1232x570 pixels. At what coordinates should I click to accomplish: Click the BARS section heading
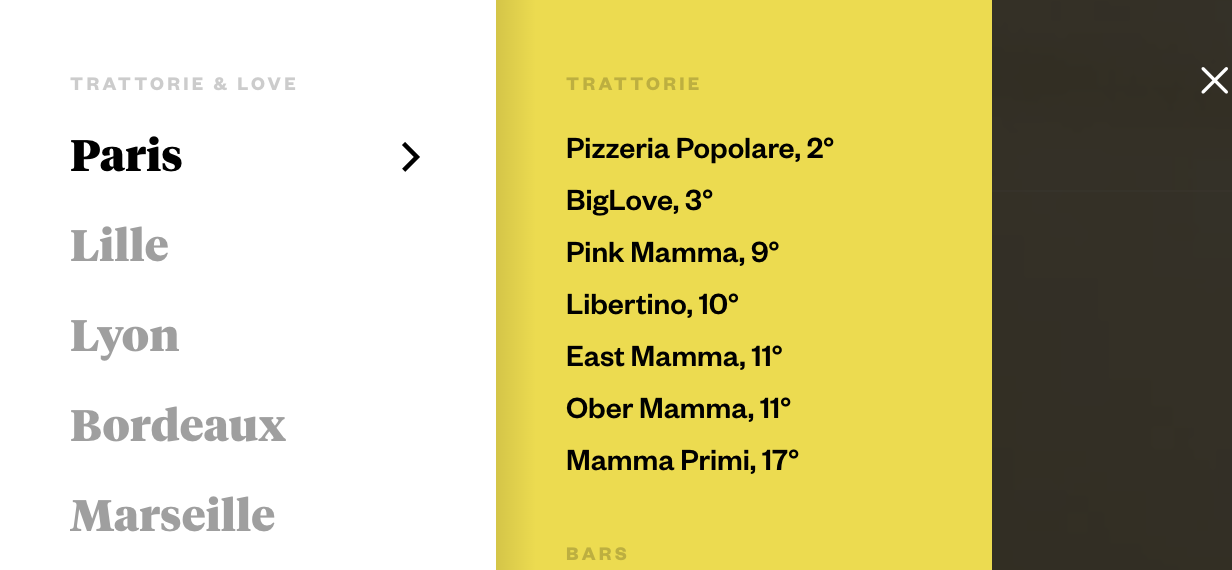[x=597, y=554]
